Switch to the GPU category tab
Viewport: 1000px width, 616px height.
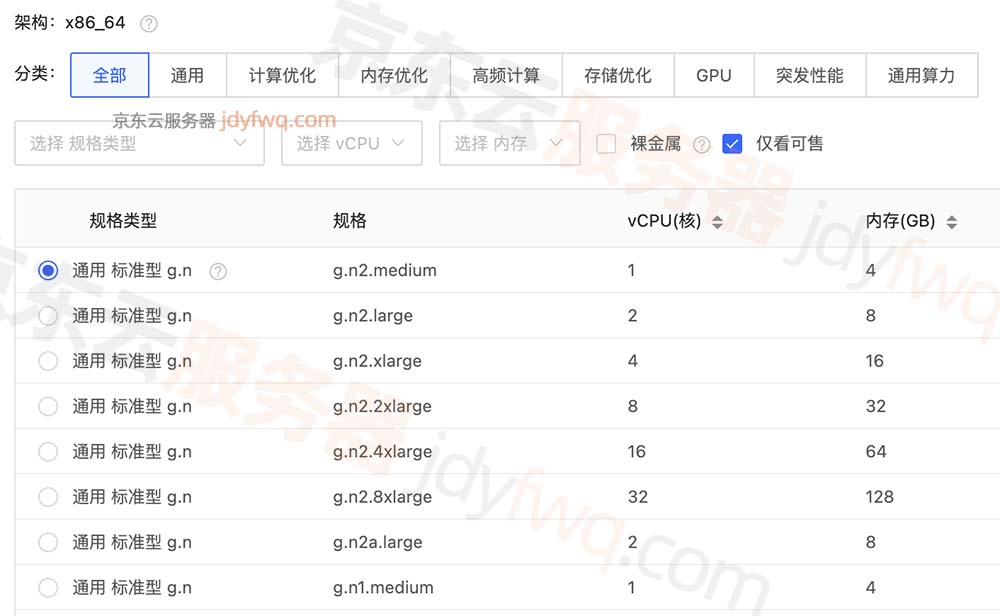coord(714,74)
